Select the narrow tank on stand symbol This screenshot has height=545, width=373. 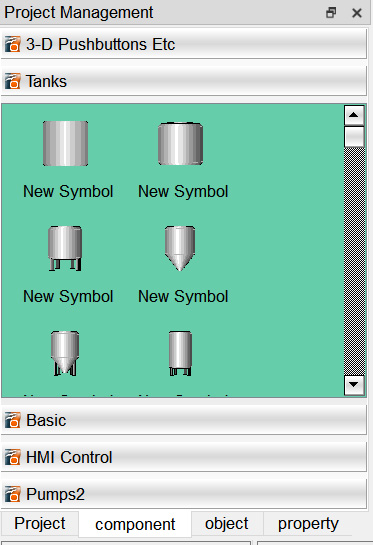pos(180,353)
